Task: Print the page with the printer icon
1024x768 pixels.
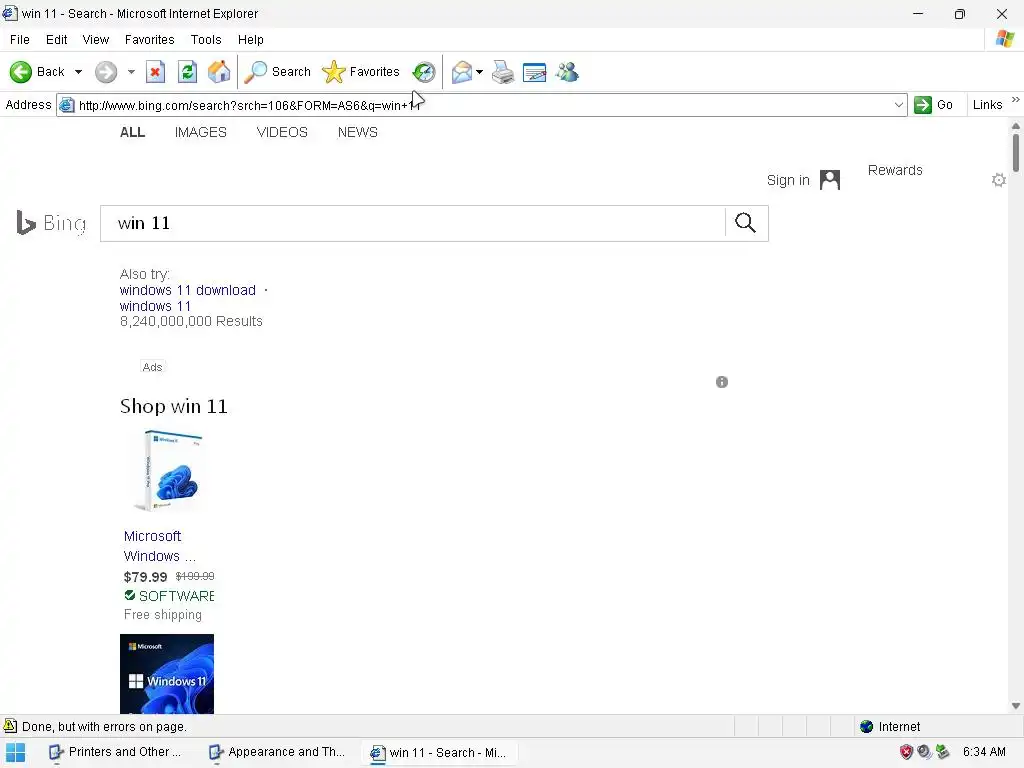Action: pyautogui.click(x=503, y=72)
